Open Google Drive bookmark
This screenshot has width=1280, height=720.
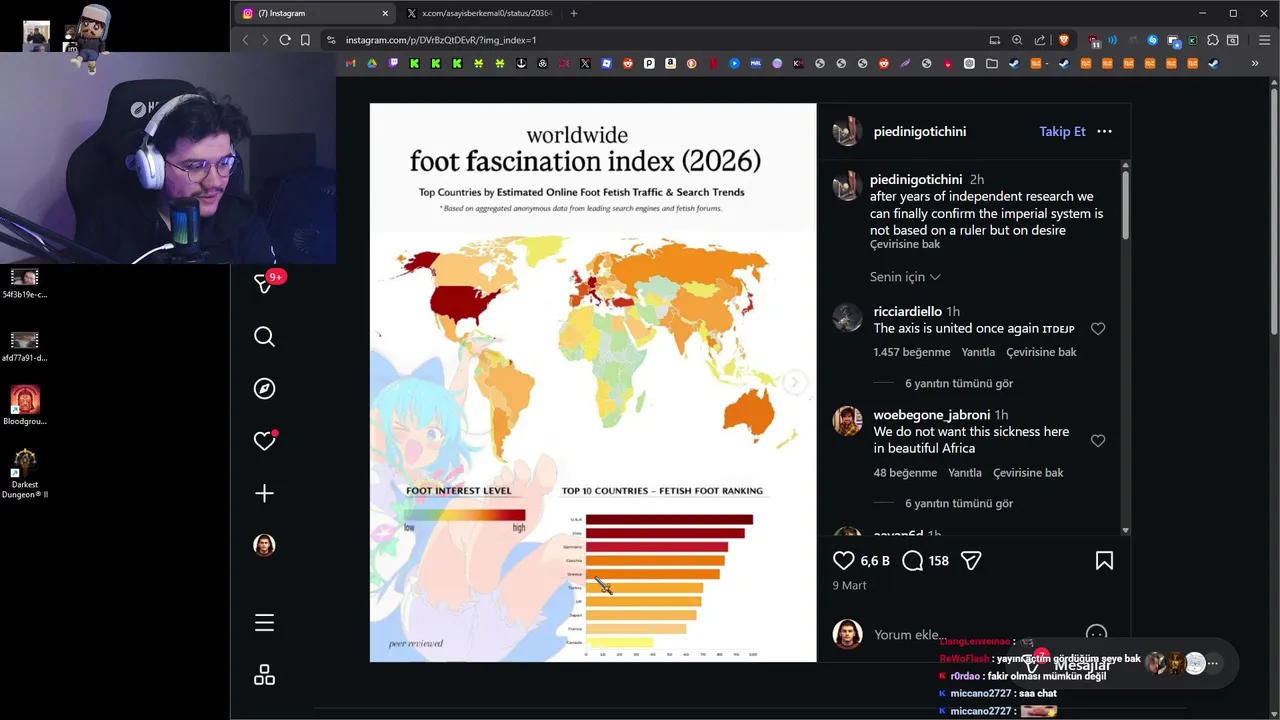click(x=372, y=63)
